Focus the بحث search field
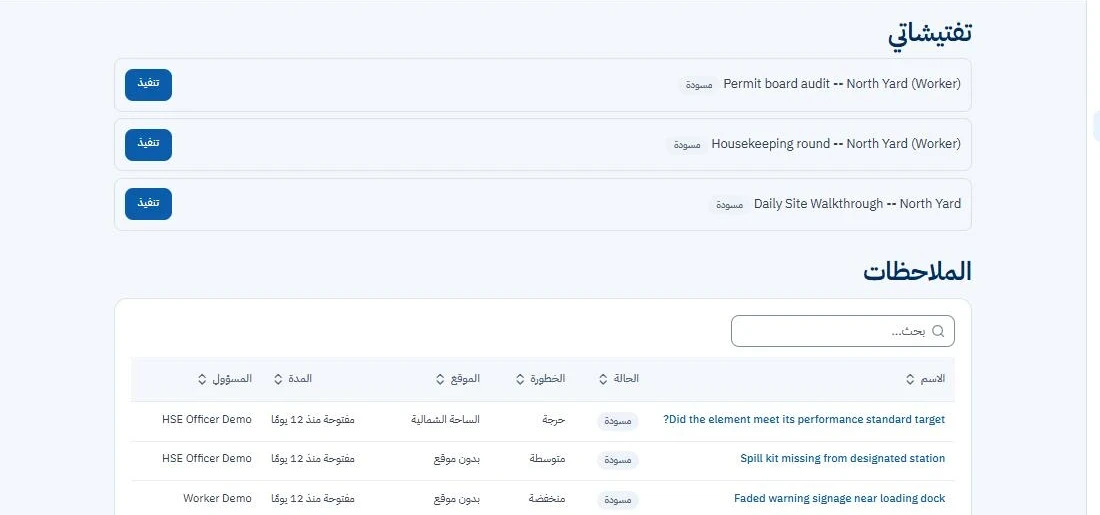The height and width of the screenshot is (515, 1100). (x=843, y=331)
